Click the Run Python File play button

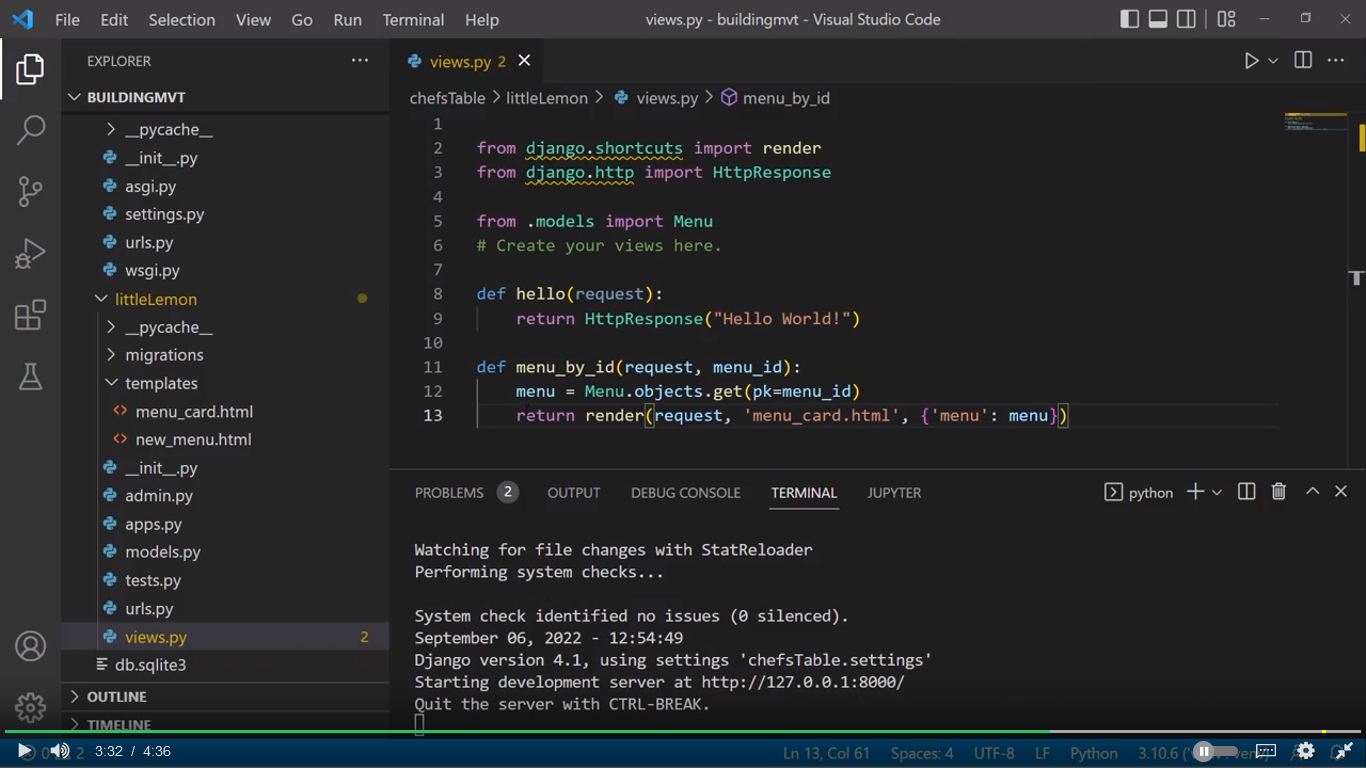tap(1251, 61)
